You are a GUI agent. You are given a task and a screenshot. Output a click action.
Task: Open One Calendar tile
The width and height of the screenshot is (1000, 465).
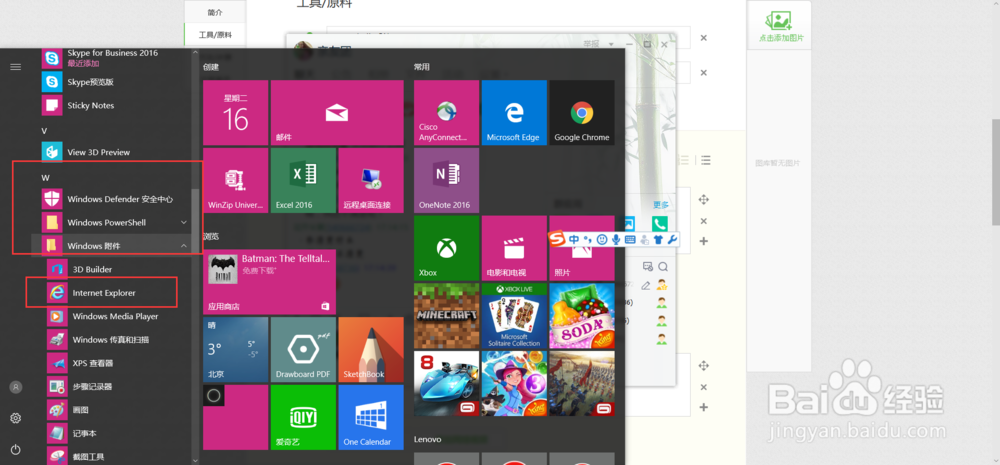371,417
